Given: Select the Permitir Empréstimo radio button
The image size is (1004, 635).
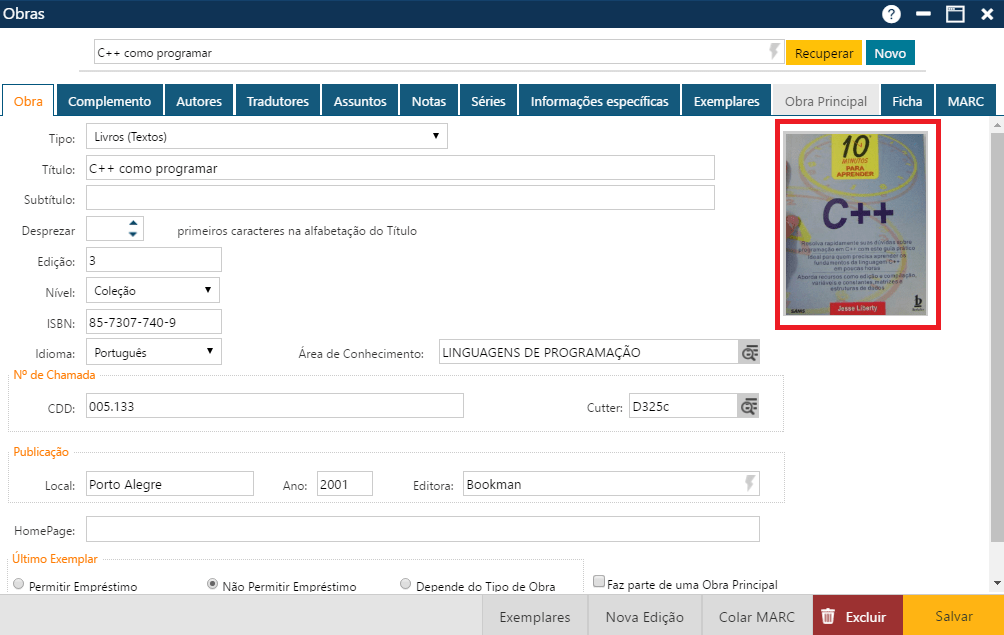Looking at the screenshot, I should pos(17,583).
